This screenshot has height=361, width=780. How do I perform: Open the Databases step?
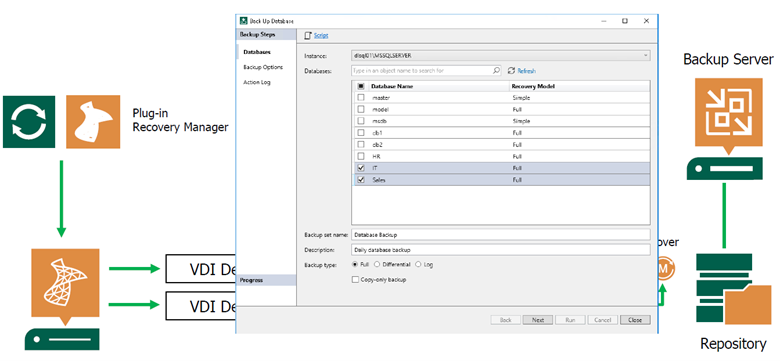[x=257, y=52]
